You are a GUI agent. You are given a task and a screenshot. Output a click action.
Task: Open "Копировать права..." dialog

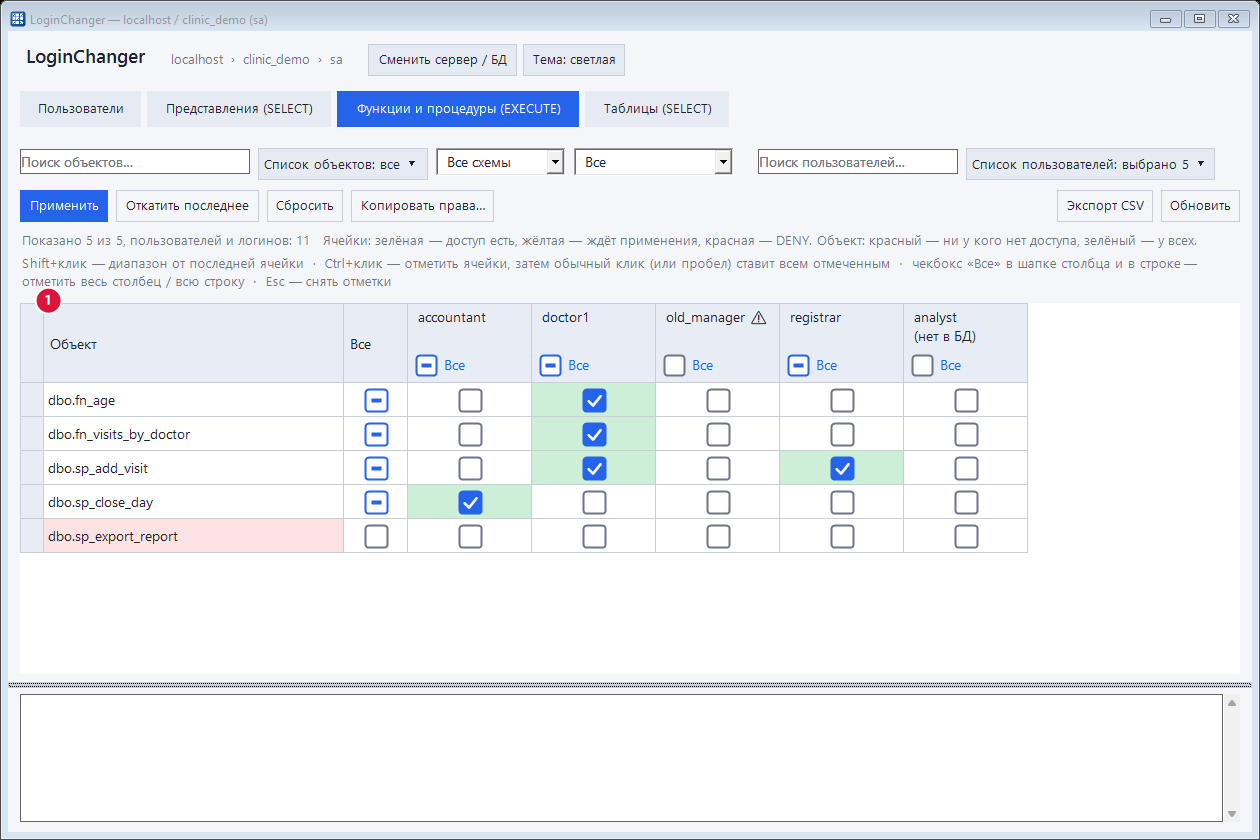[423, 206]
